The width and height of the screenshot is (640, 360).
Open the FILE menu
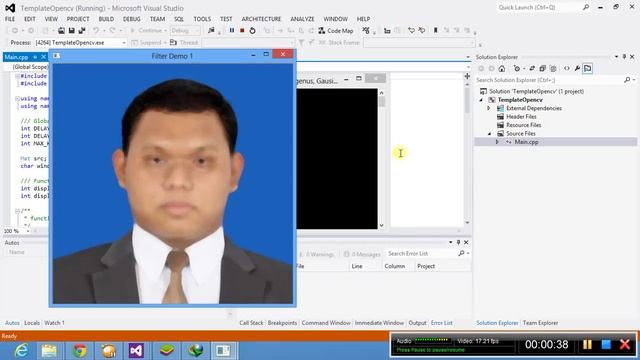[10, 19]
